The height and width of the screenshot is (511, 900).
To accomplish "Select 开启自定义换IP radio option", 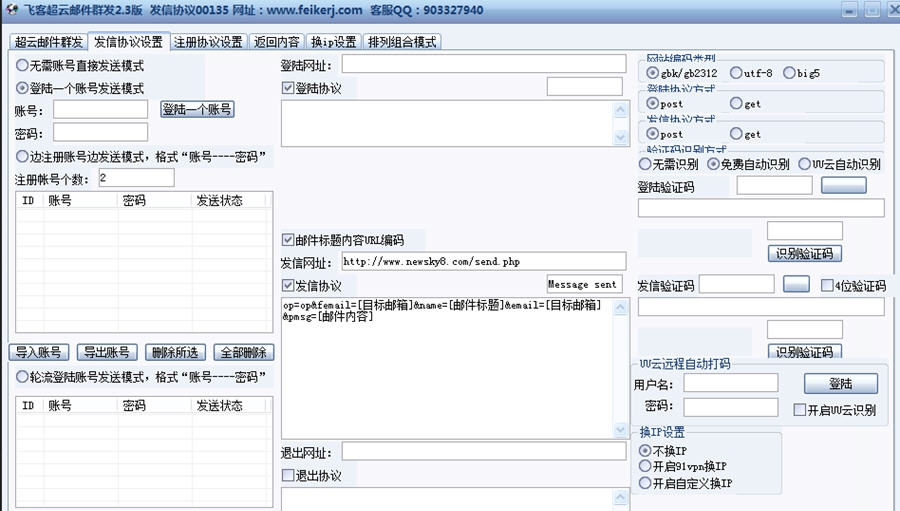I will 685,483.
